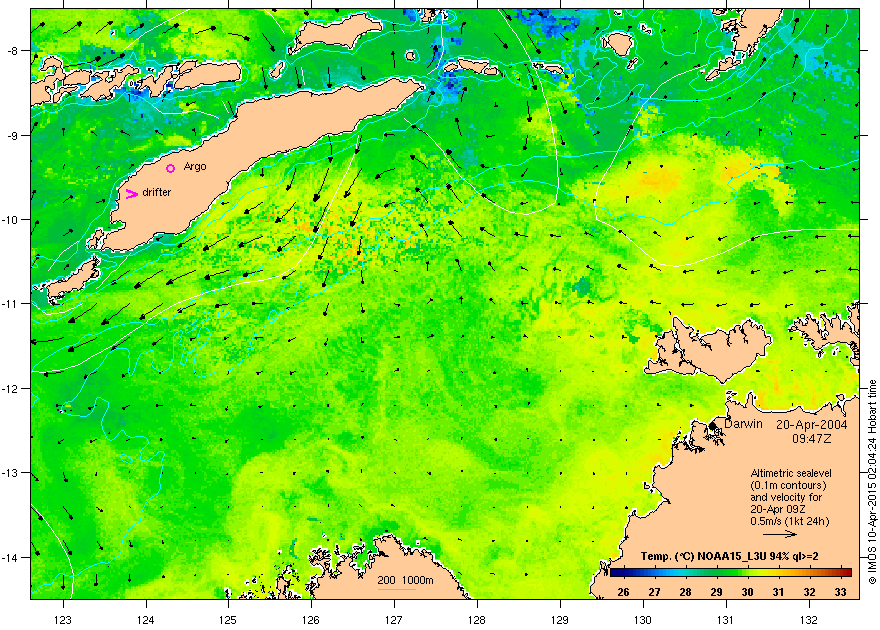This screenshot has height=630, width=880.
Task: Click longitude axis label 126
Action: tap(311, 620)
